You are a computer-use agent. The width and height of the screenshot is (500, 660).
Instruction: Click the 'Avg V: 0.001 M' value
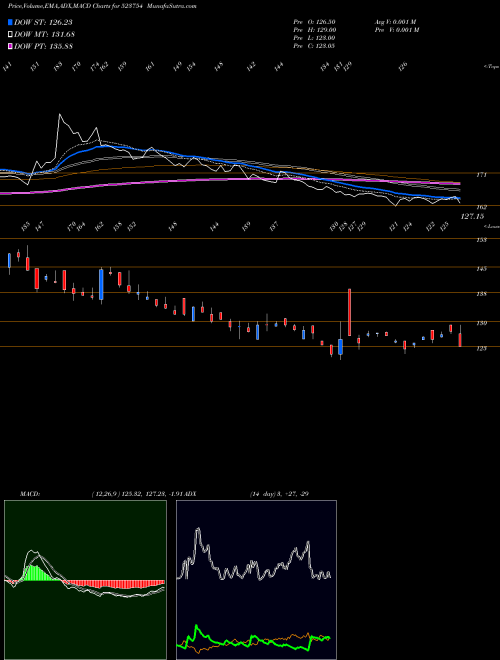tap(395, 22)
